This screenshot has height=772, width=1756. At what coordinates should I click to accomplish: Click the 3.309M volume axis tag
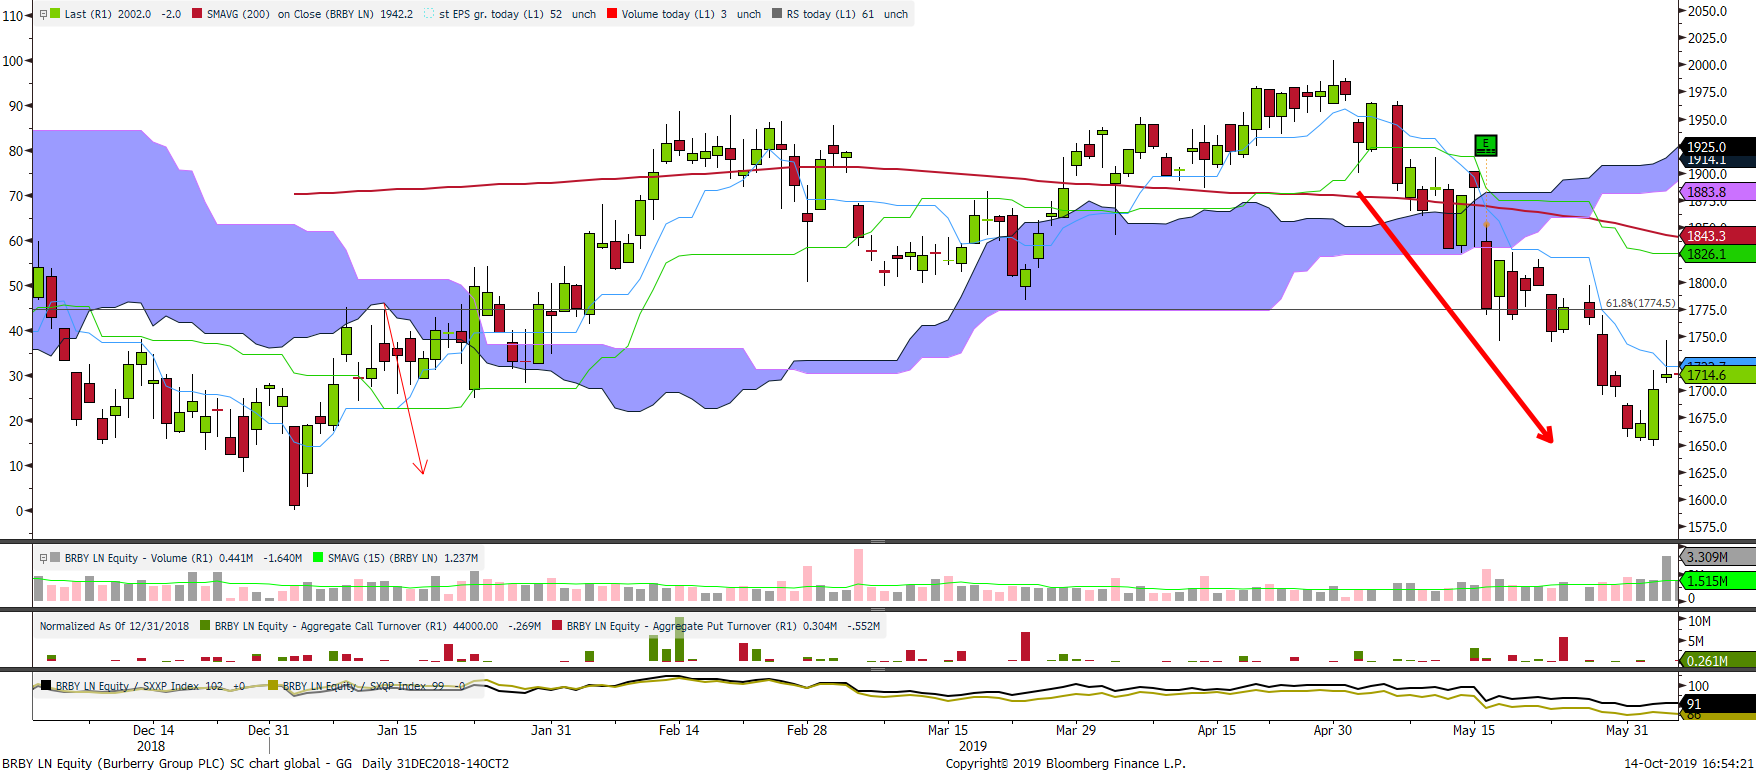pos(1718,557)
